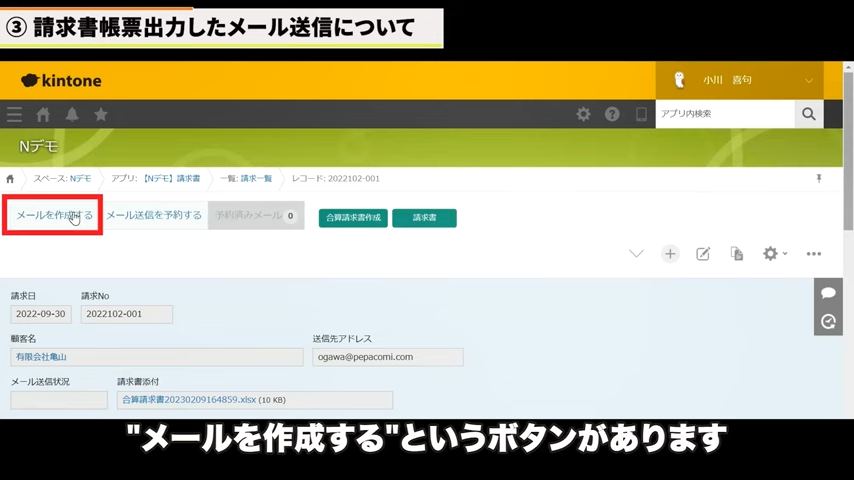Download 合算請求書20230209164859.xlsx attachment

click(189, 400)
